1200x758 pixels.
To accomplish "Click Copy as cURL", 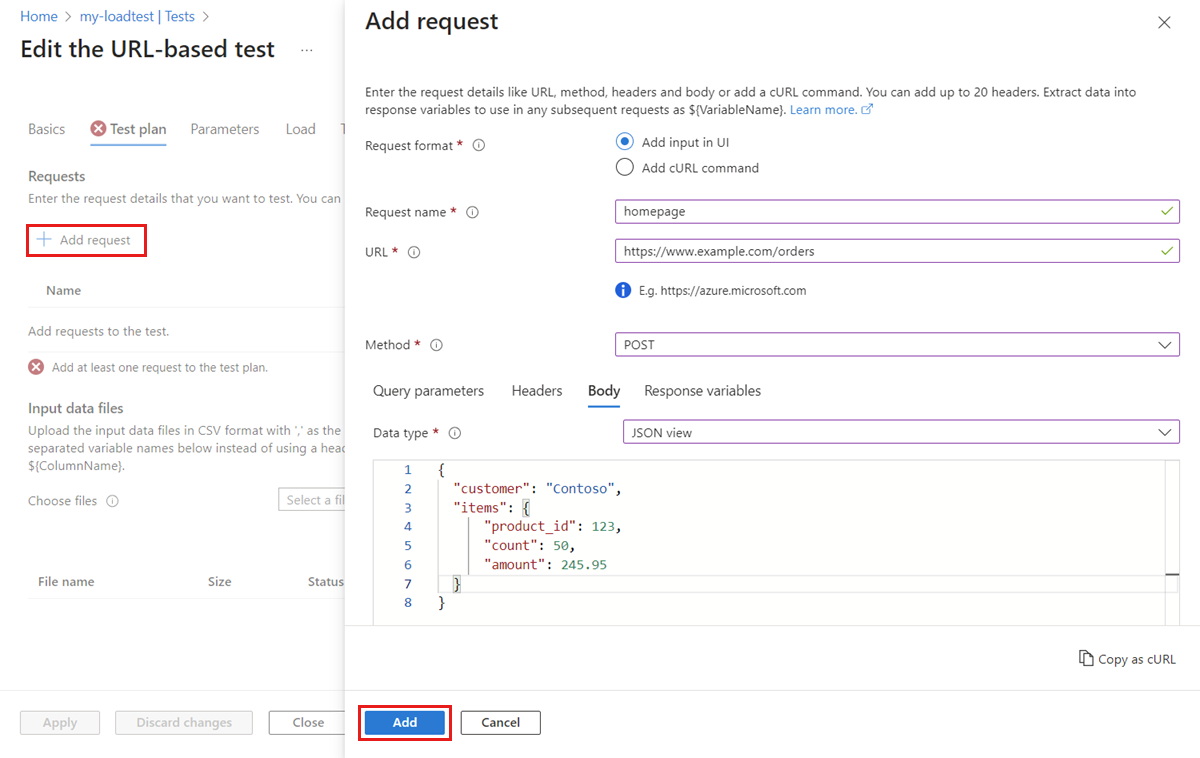I will point(1127,659).
